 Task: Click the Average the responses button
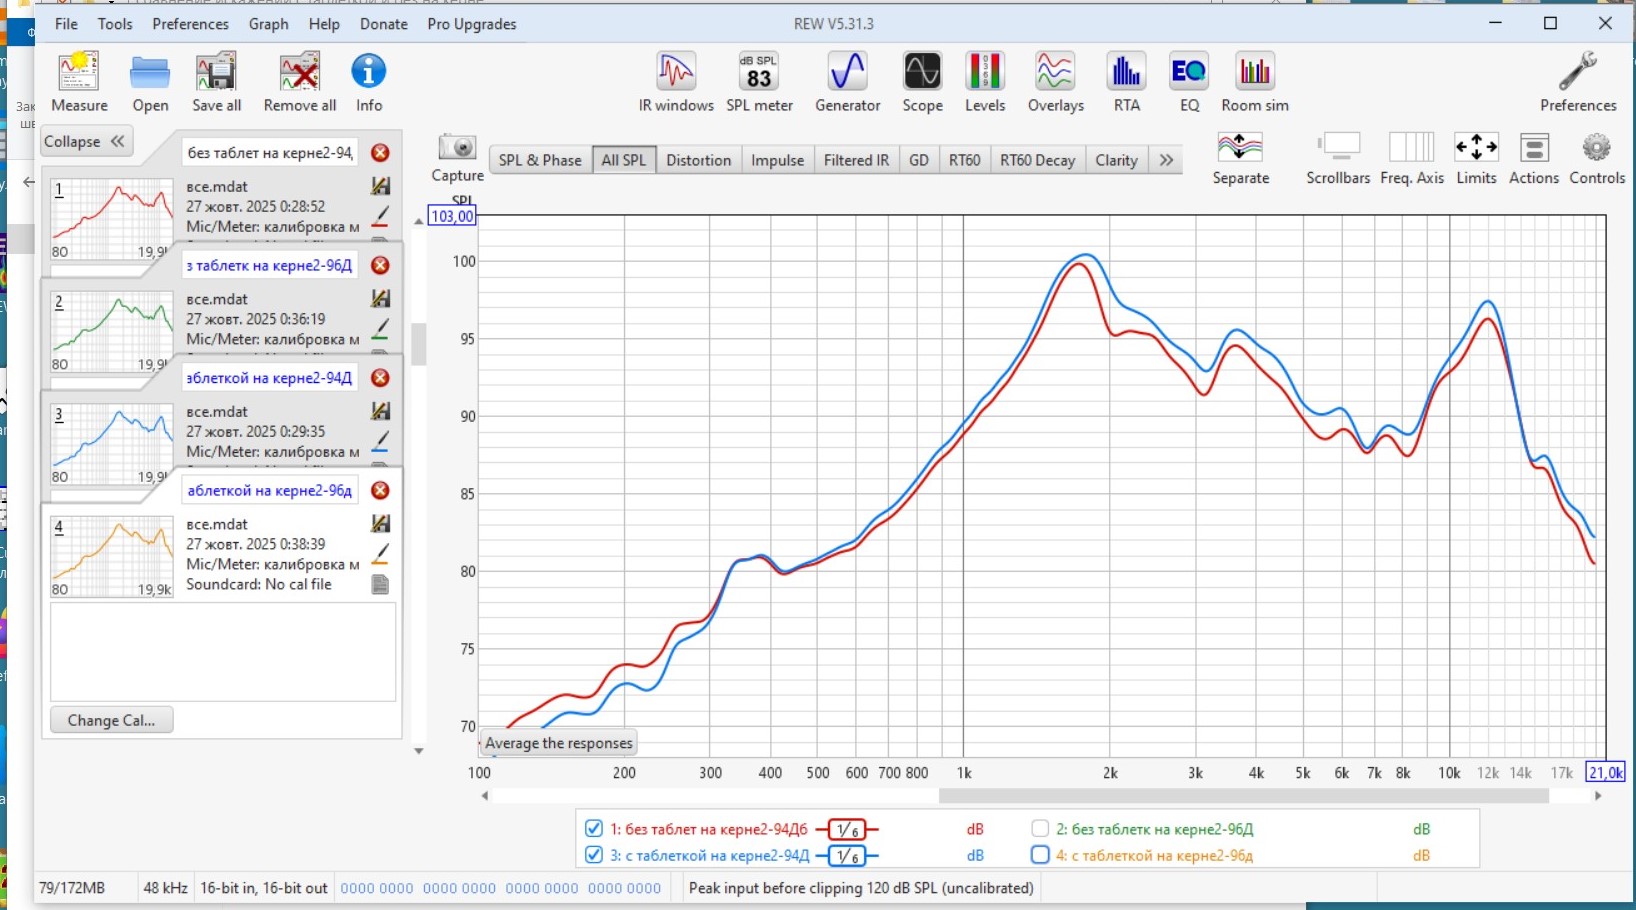tap(559, 743)
